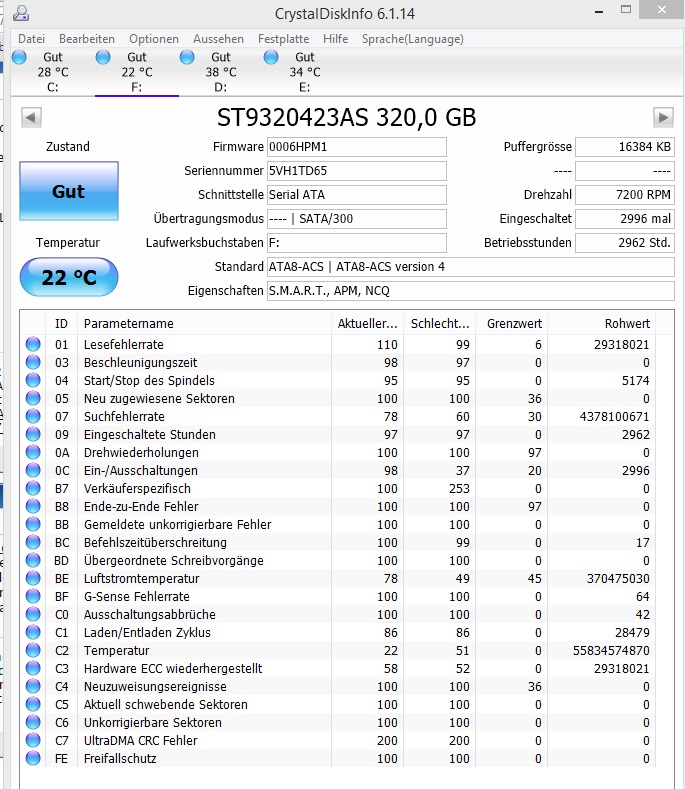Image resolution: width=685 pixels, height=789 pixels.
Task: Click the Standard field ATA8-ACS version 4
Action: click(471, 267)
